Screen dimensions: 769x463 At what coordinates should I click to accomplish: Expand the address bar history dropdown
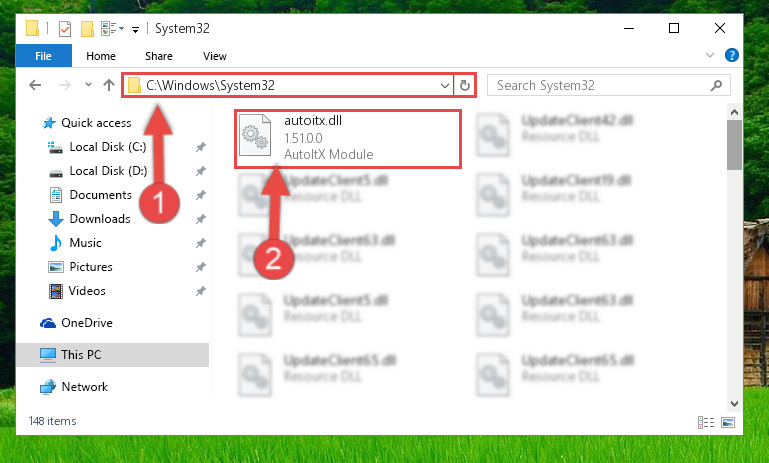444,86
